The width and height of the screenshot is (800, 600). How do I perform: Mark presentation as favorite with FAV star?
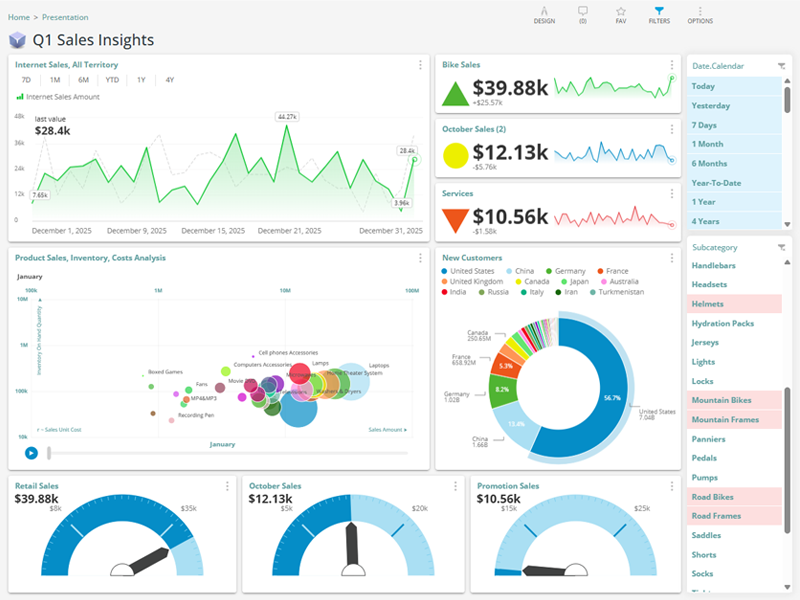tap(620, 15)
